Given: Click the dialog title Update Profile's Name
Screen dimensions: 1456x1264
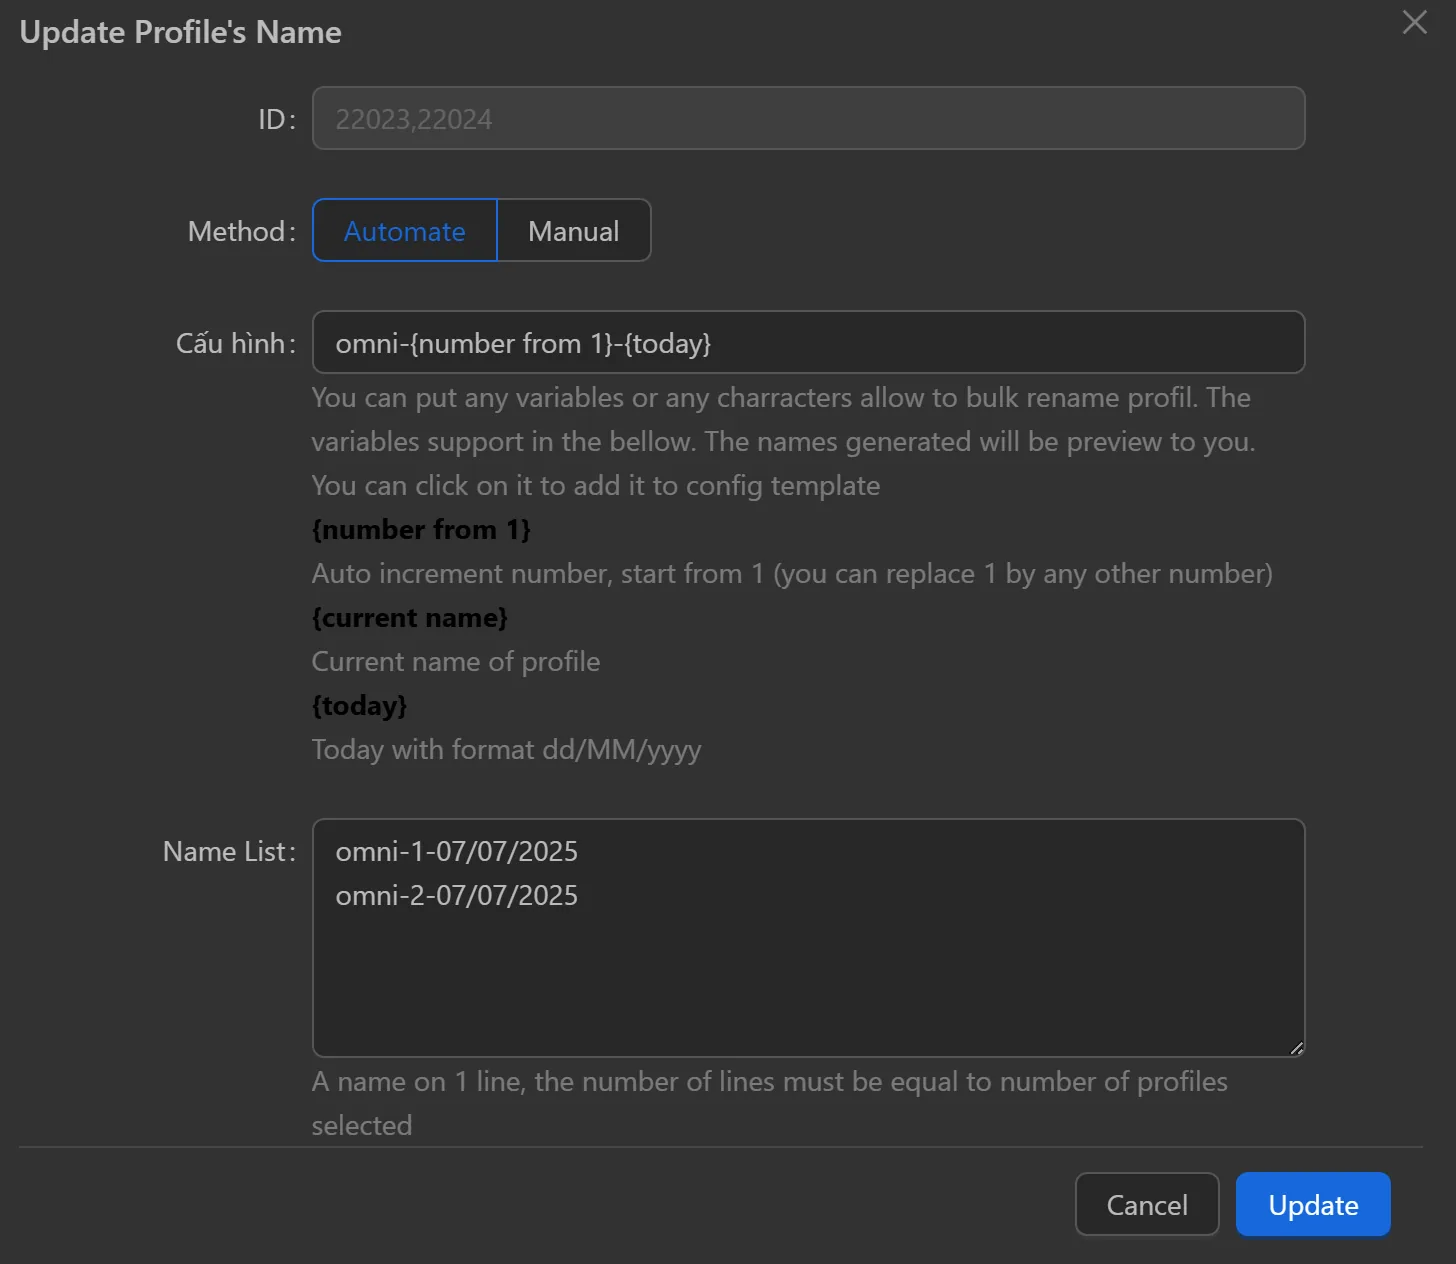Looking at the screenshot, I should coord(180,31).
